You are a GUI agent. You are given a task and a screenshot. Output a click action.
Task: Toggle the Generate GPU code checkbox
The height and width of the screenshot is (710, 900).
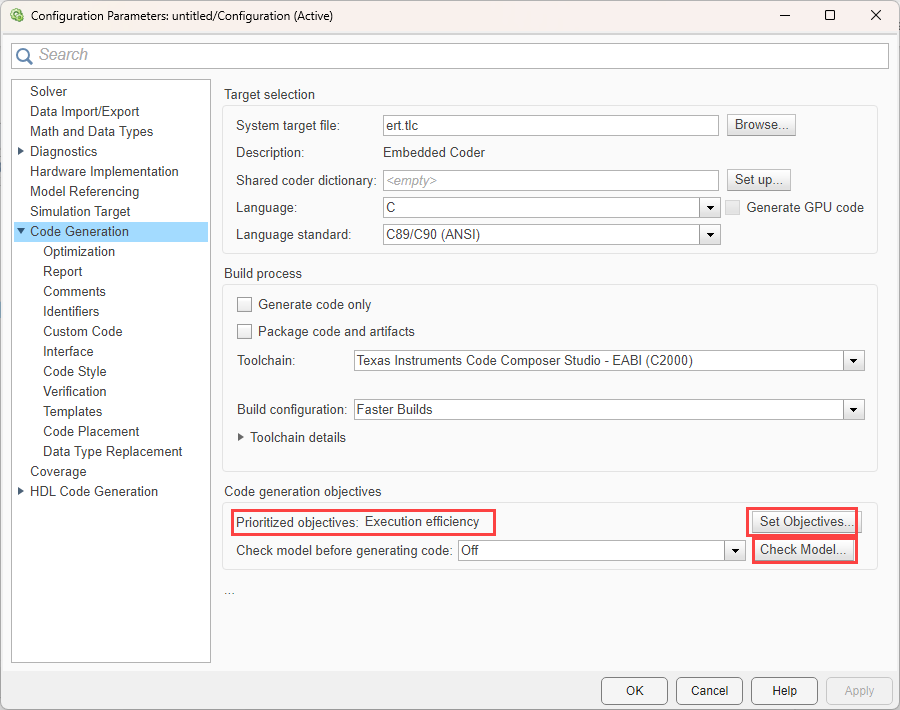coord(733,207)
